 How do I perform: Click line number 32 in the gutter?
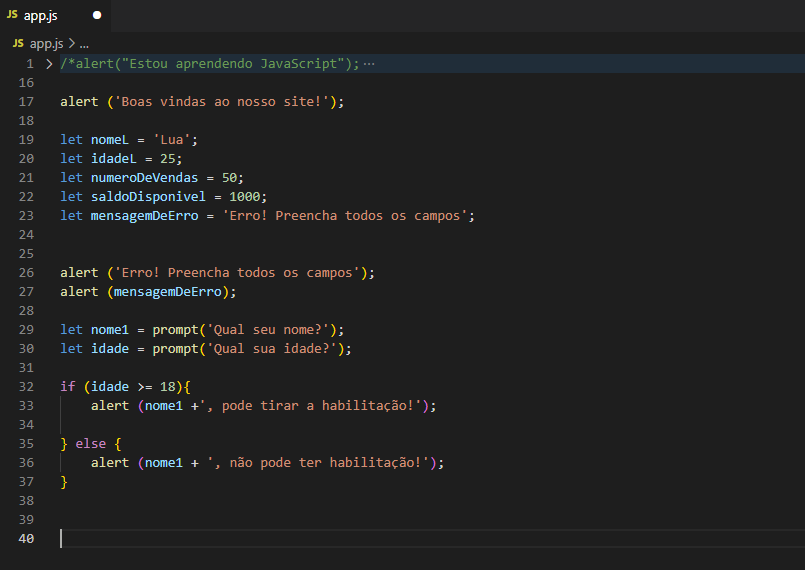tap(26, 387)
